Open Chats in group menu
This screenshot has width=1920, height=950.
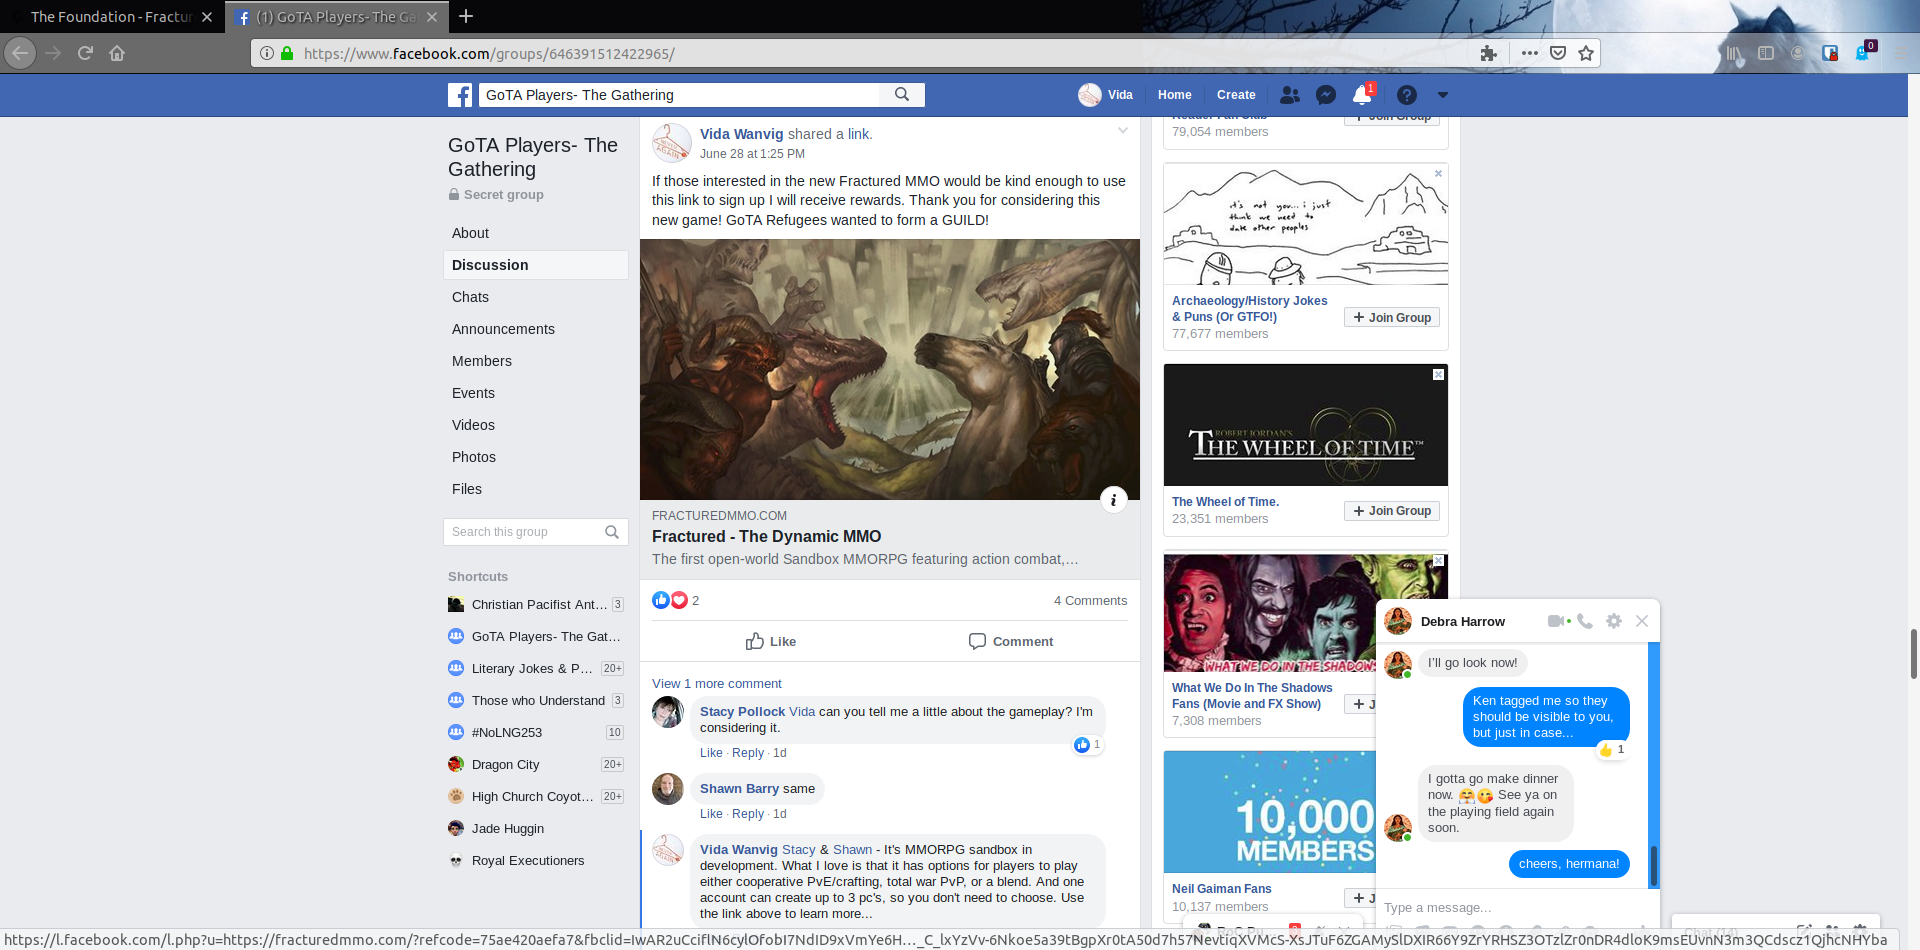point(470,297)
